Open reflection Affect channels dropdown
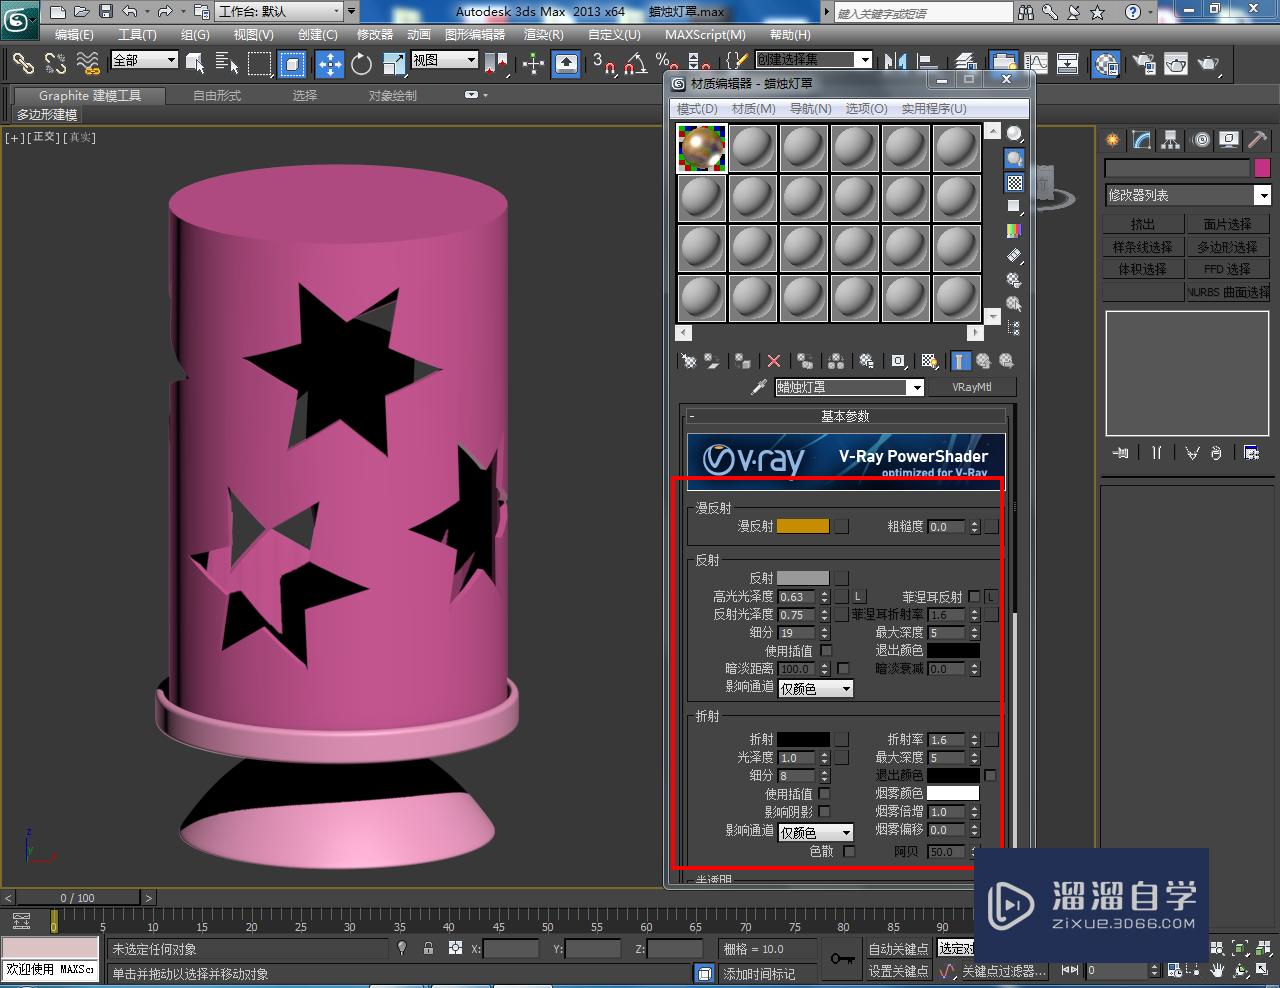 click(815, 689)
